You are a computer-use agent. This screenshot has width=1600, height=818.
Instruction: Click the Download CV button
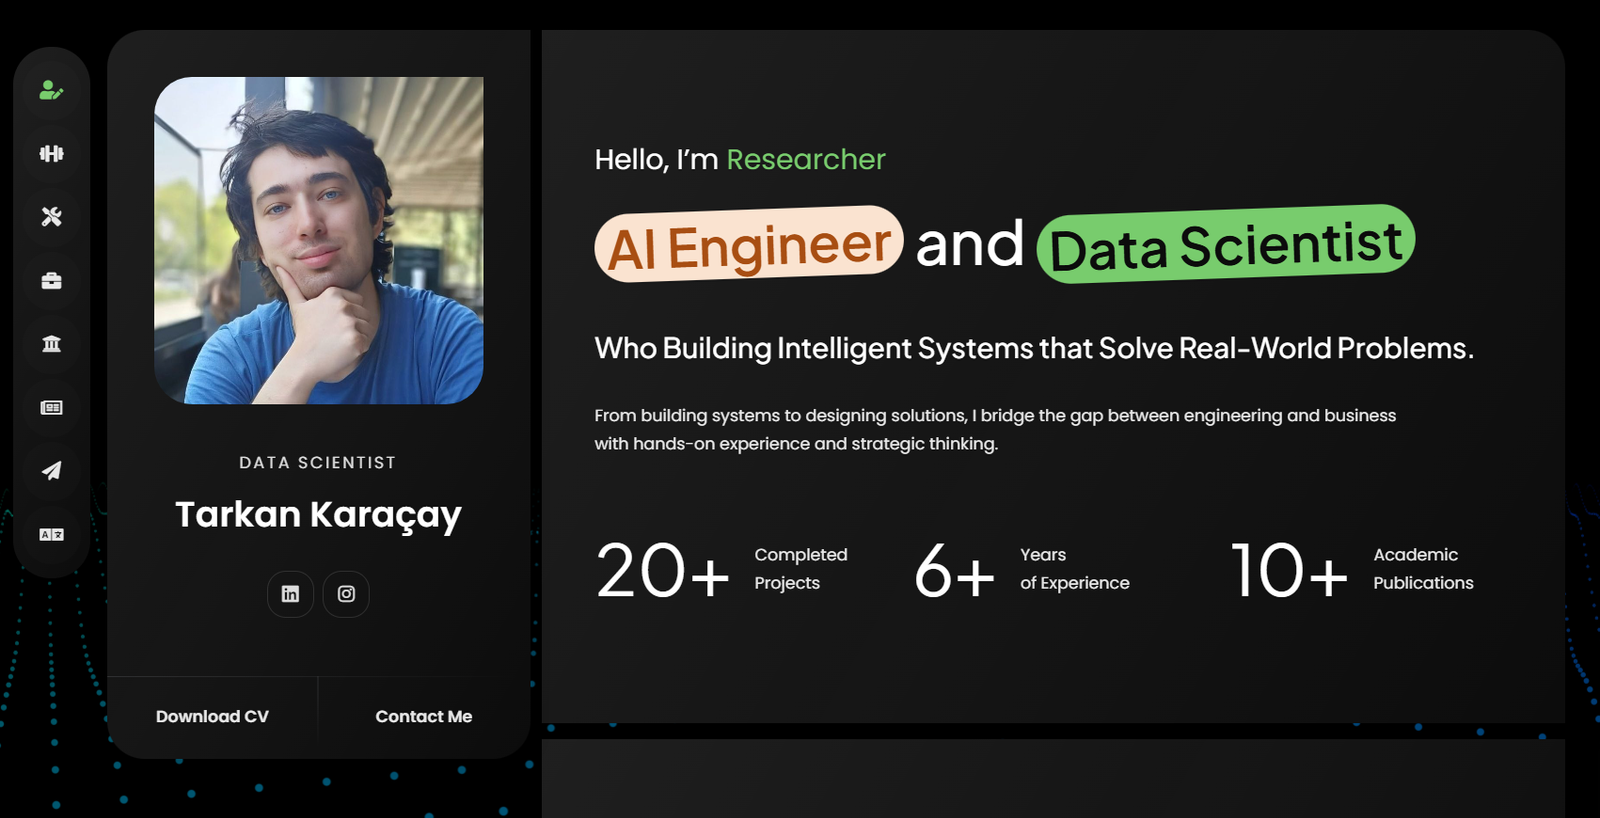tap(212, 717)
